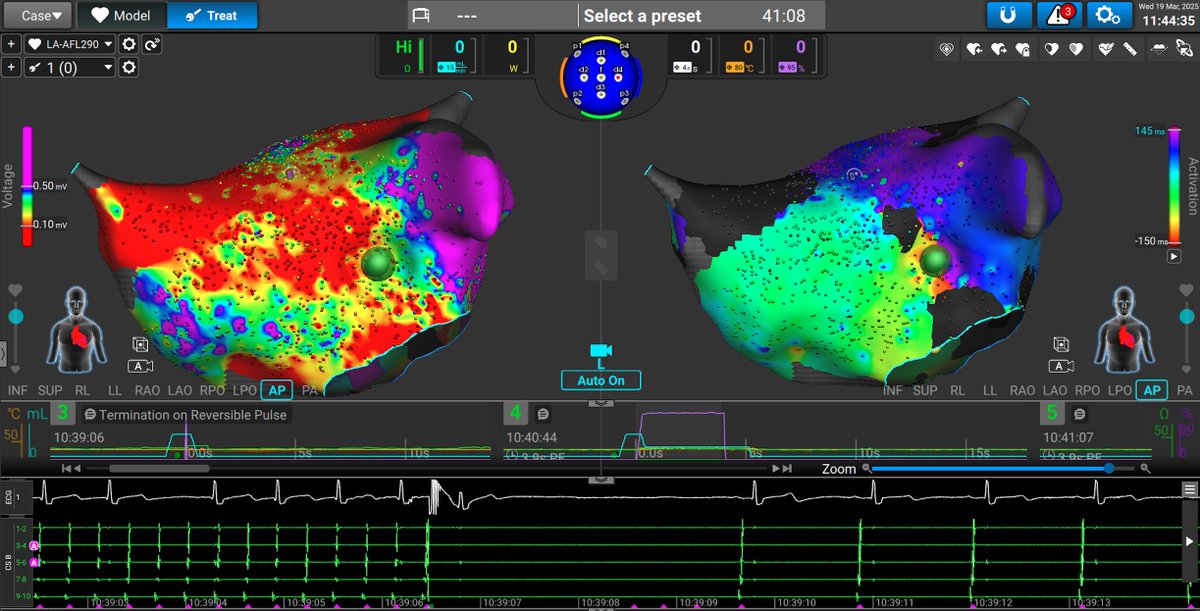Select the LL view on right map

click(x=989, y=390)
